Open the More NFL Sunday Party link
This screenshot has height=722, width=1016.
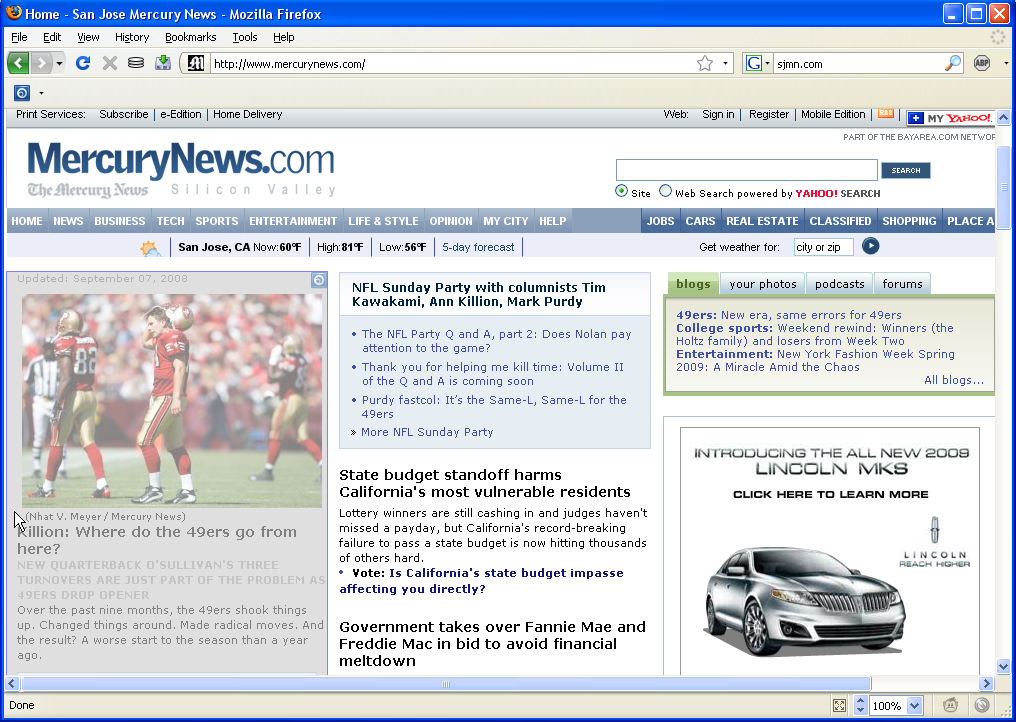[427, 432]
